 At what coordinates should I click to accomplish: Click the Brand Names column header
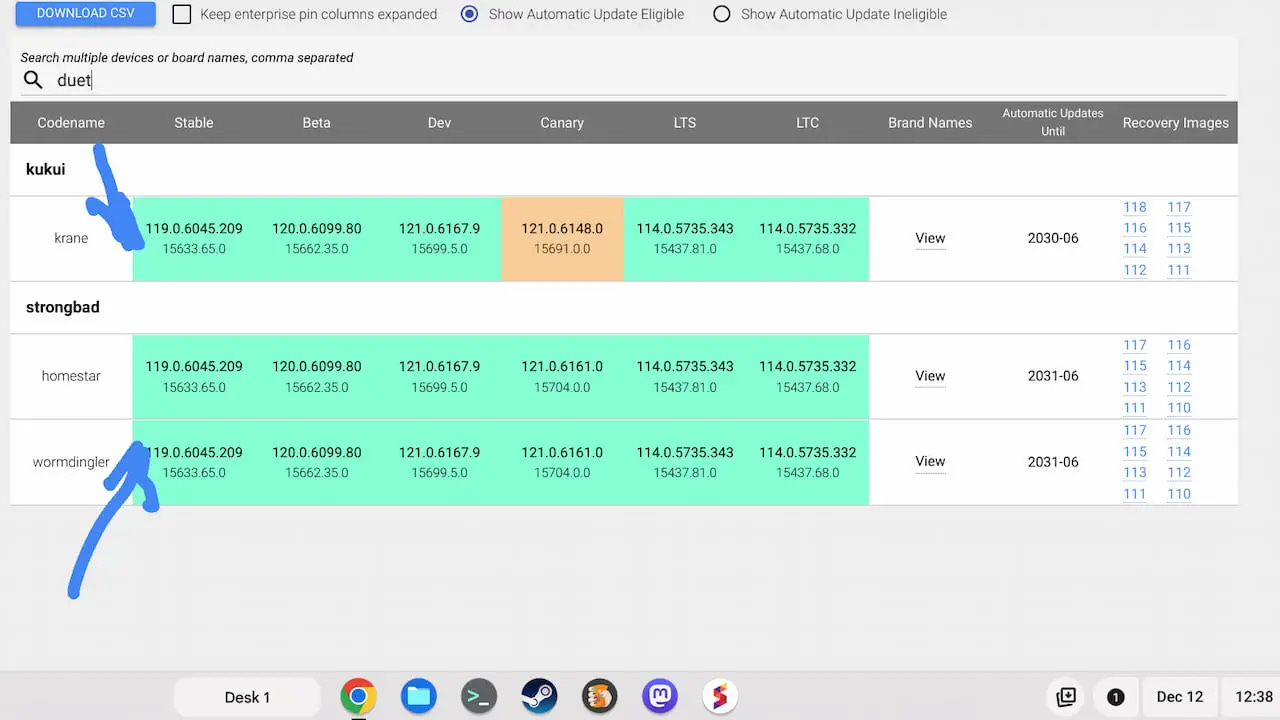930,123
